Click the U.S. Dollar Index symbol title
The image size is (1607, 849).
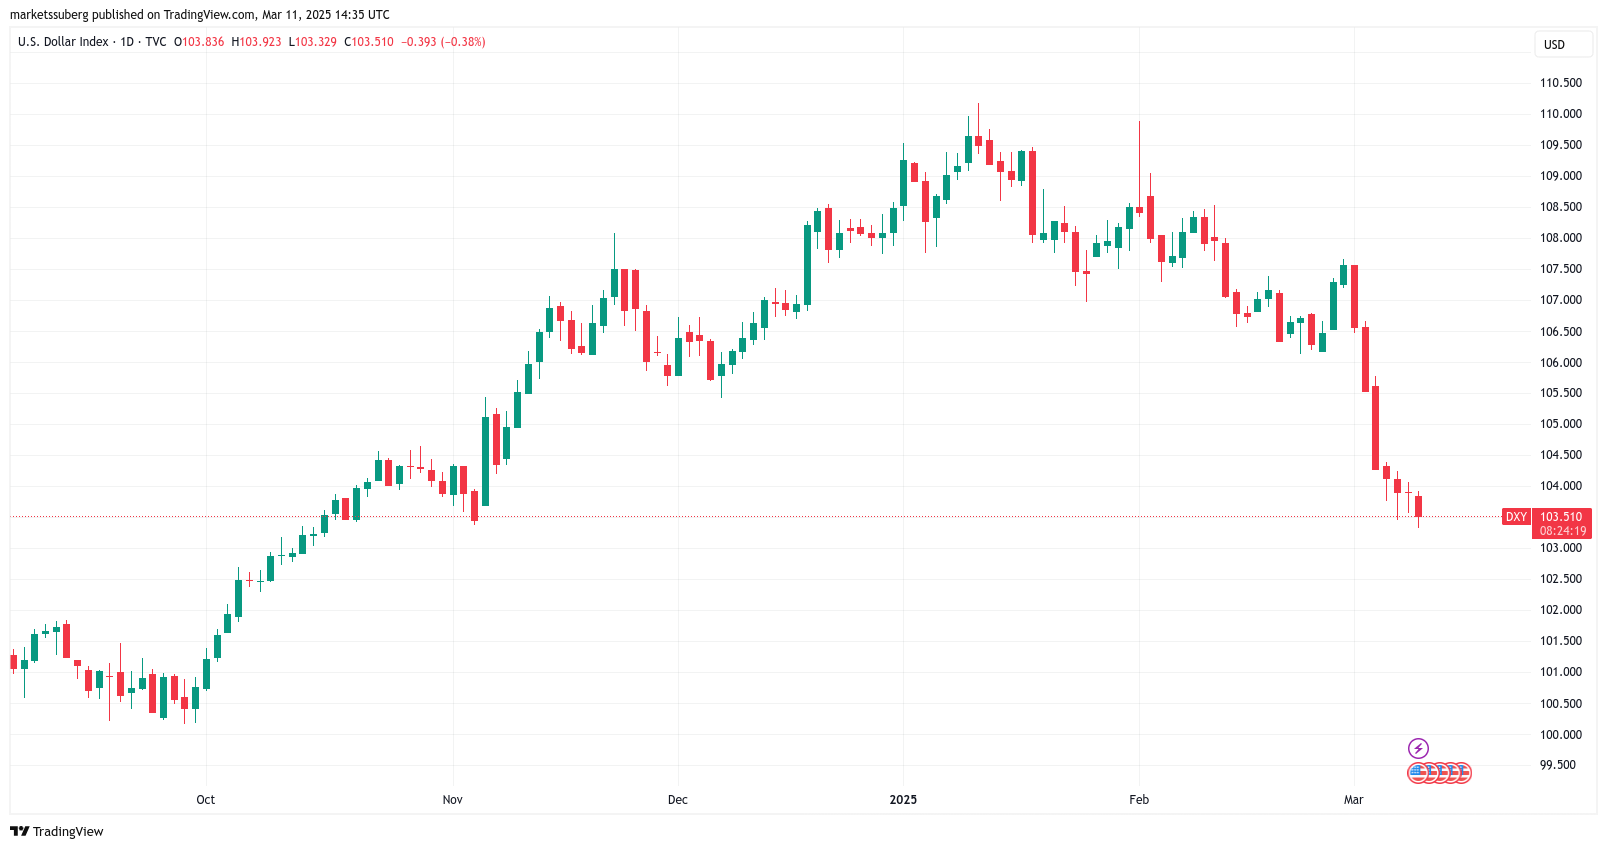click(x=63, y=42)
